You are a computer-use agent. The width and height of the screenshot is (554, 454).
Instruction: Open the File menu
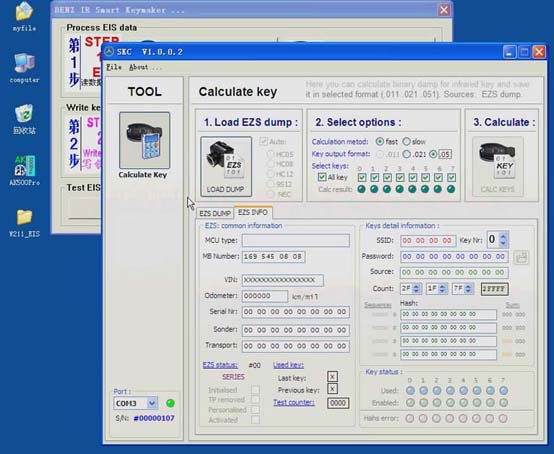coord(114,67)
